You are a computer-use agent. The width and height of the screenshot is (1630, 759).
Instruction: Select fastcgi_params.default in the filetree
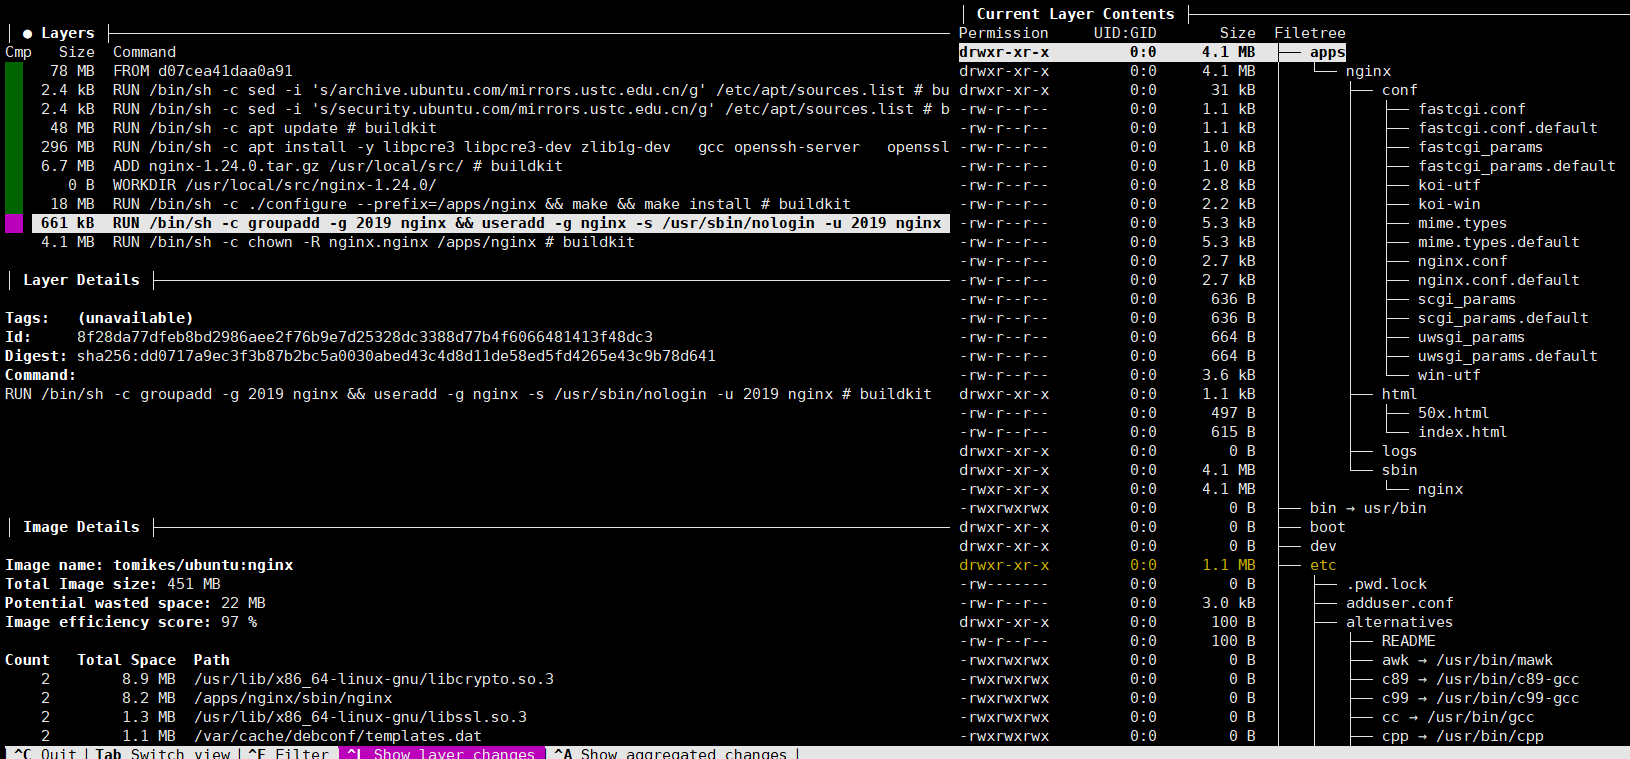pos(1516,166)
